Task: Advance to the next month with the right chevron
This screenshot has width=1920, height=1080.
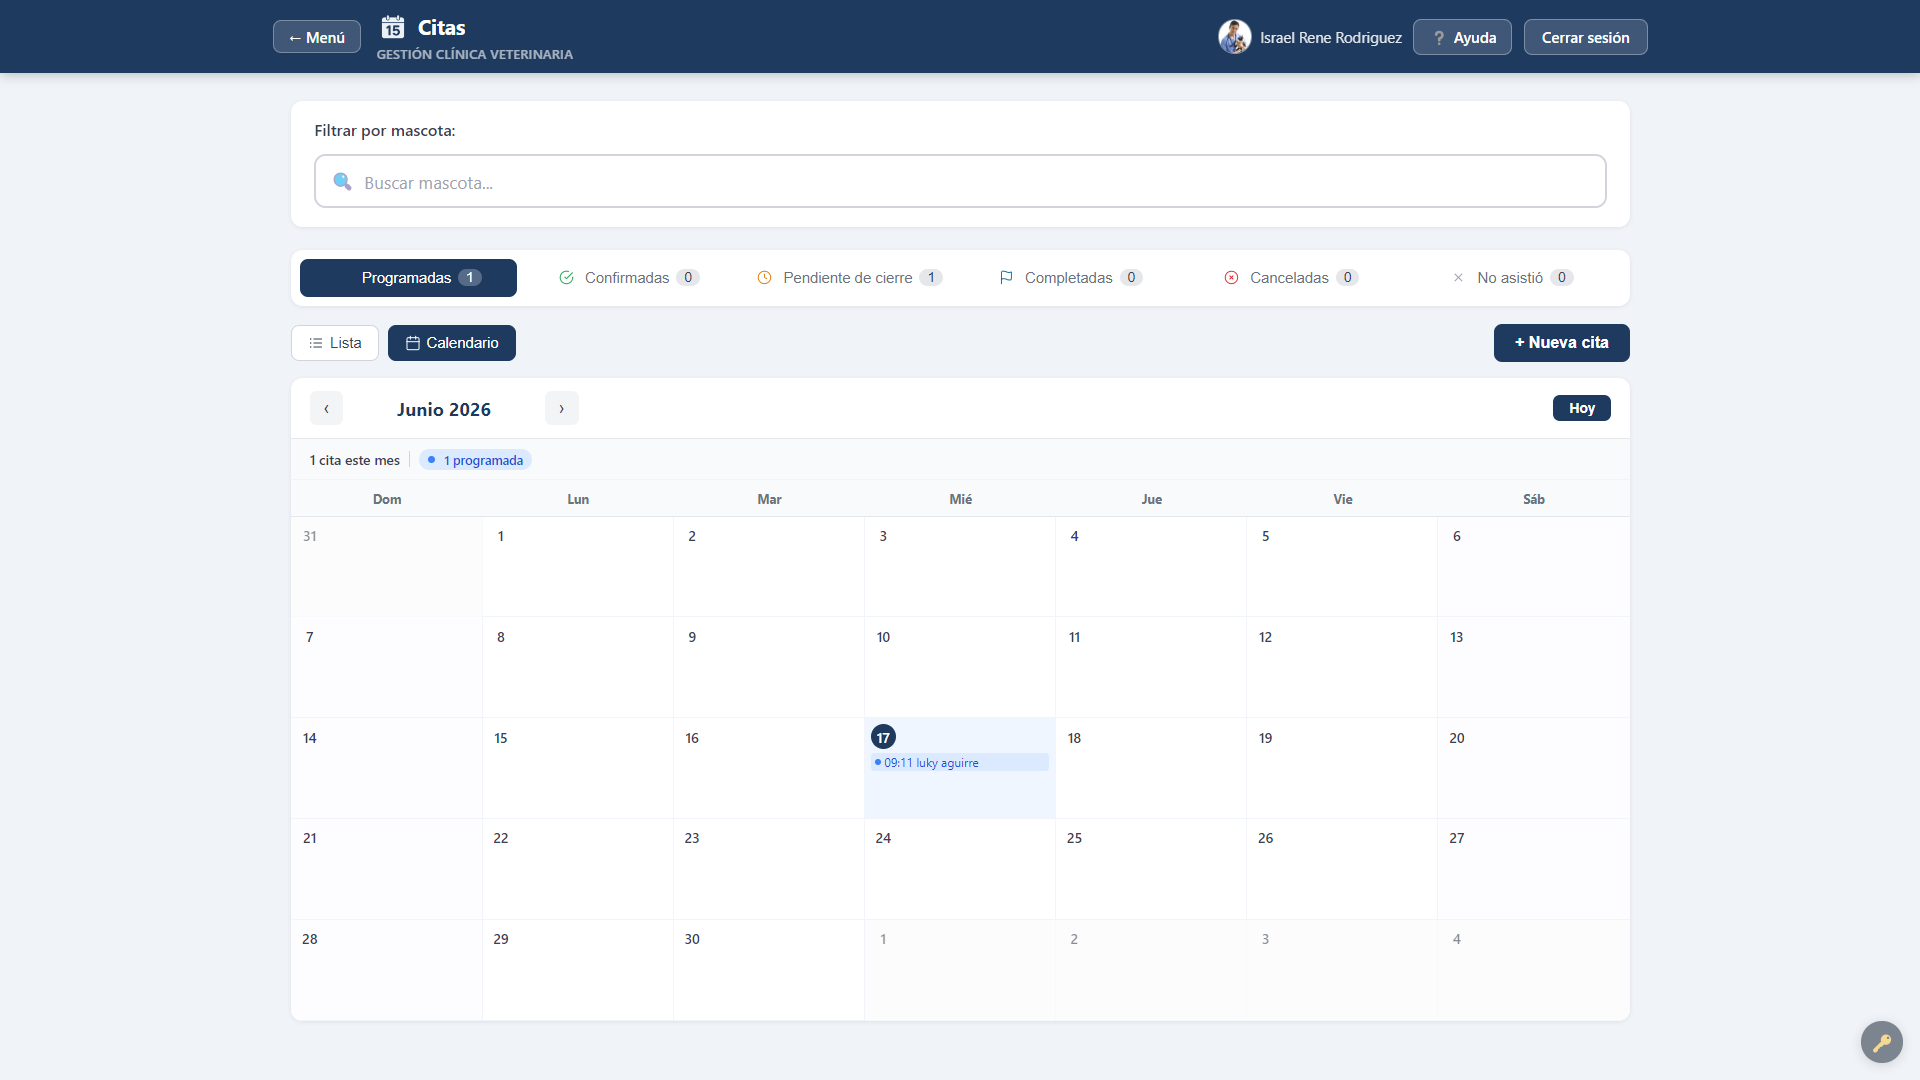Action: [562, 408]
